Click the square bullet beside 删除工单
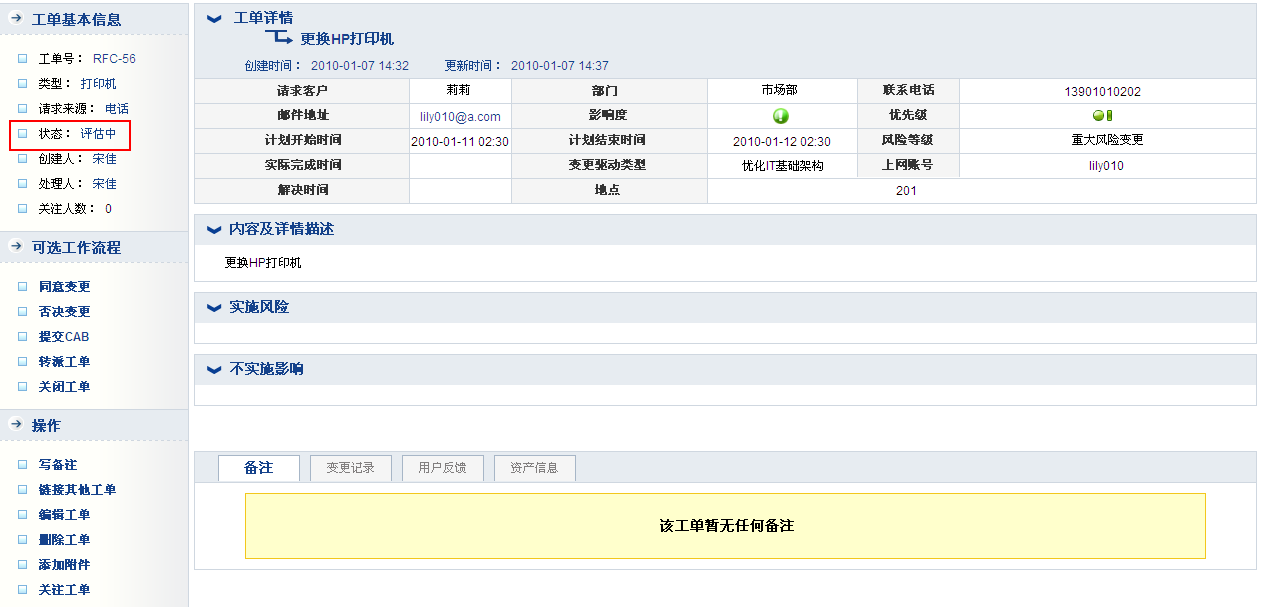Screen dimensions: 1261x607 coord(22,540)
